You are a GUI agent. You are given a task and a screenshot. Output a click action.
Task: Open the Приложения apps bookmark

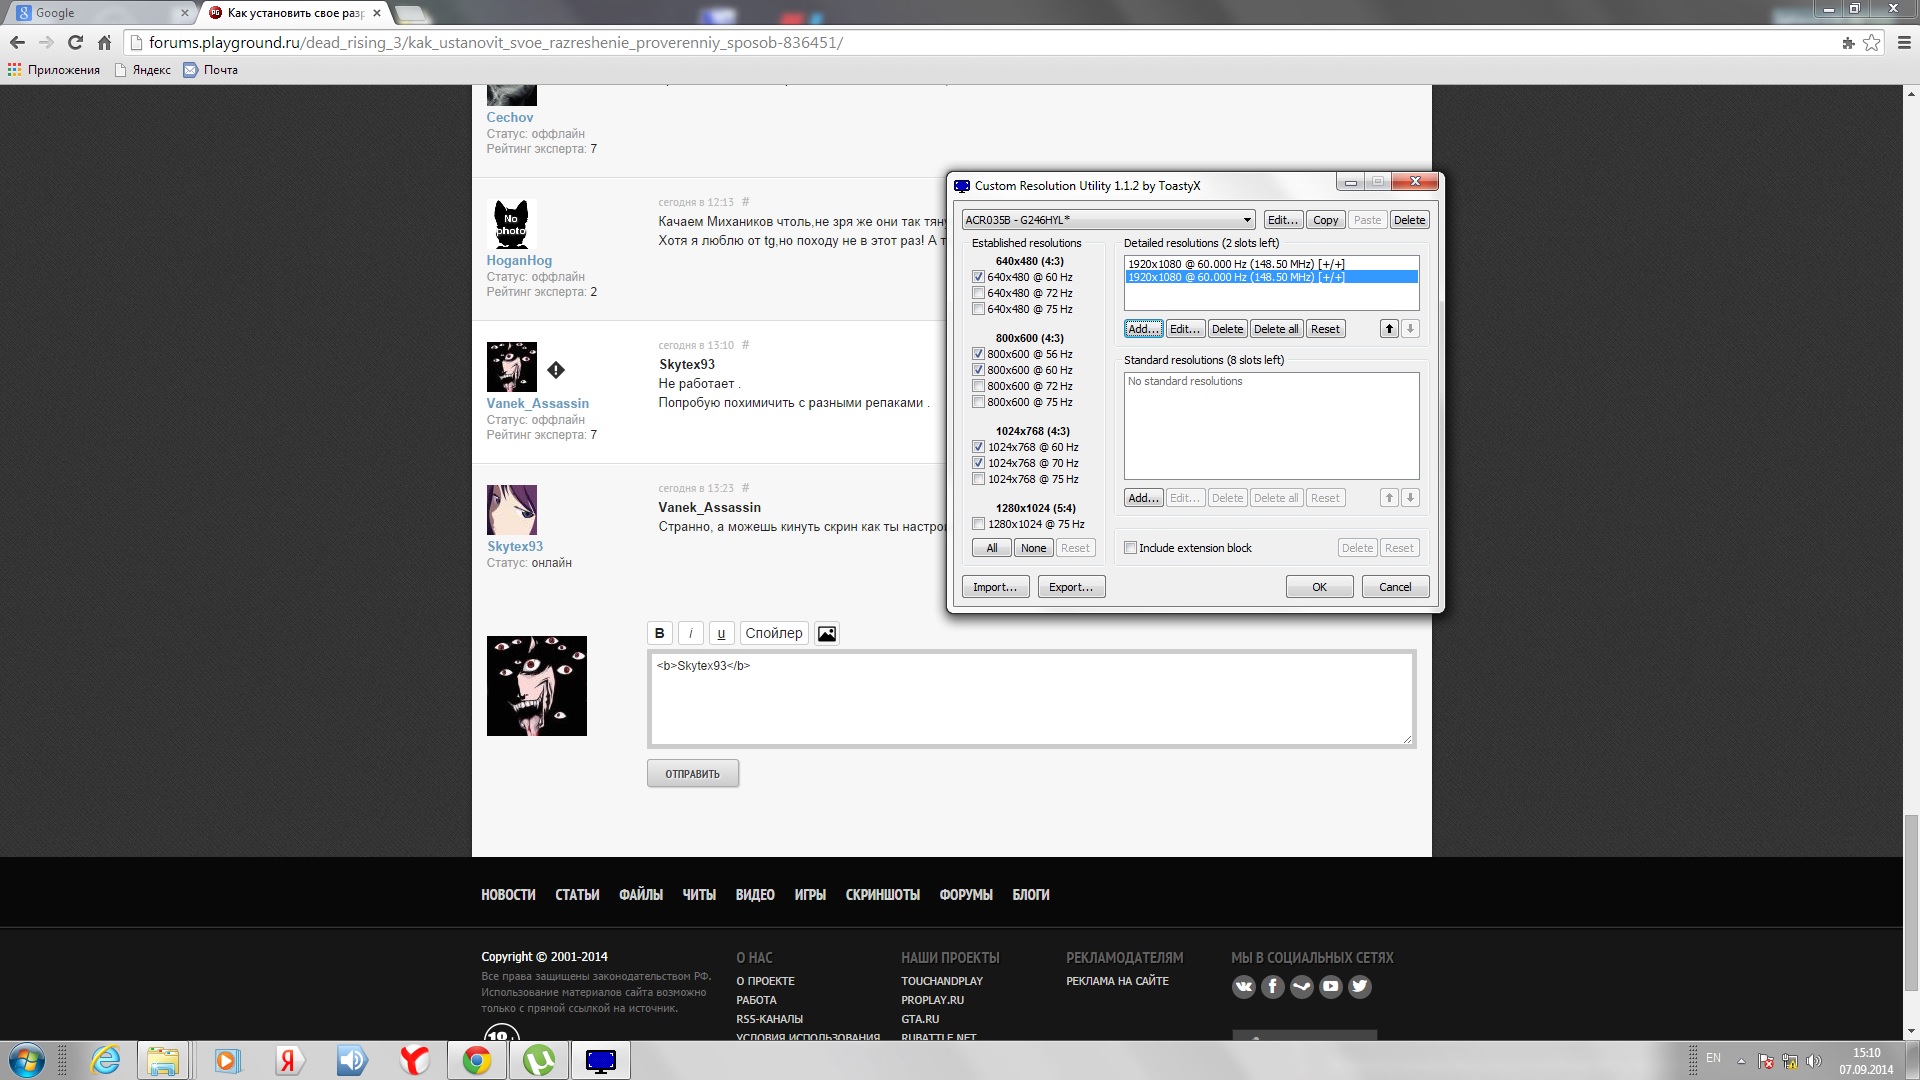point(54,70)
